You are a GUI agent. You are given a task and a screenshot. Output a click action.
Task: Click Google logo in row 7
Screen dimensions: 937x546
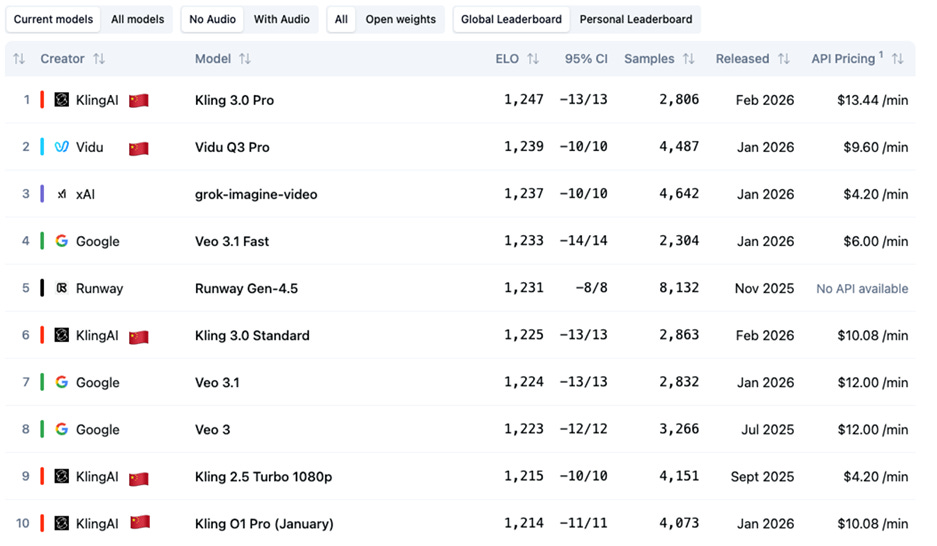pyautogui.click(x=62, y=382)
